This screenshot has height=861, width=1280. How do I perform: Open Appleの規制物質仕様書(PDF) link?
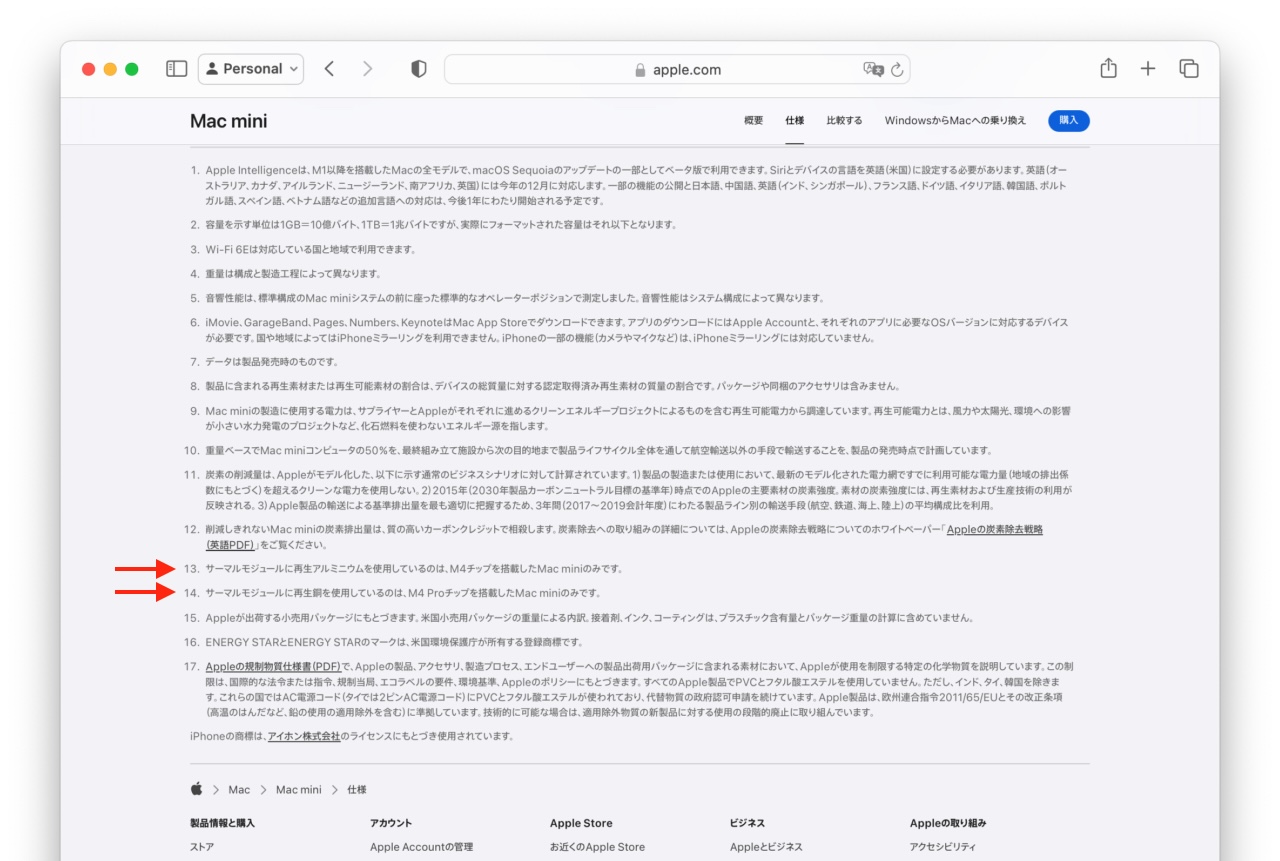click(x=273, y=667)
